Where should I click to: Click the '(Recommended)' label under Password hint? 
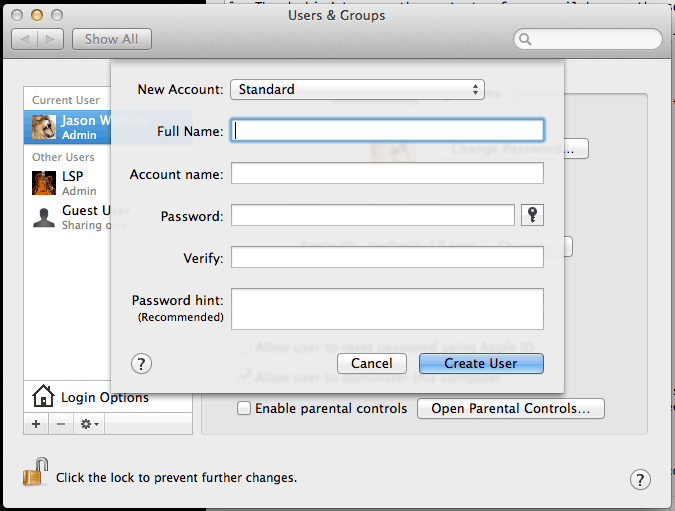pyautogui.click(x=180, y=317)
